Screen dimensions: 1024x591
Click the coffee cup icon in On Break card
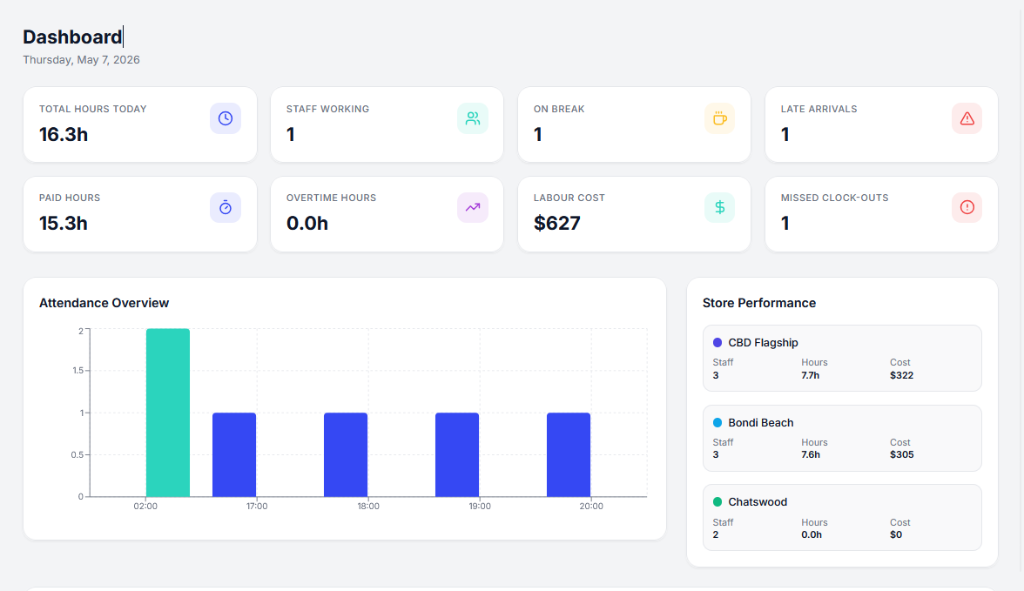[720, 118]
